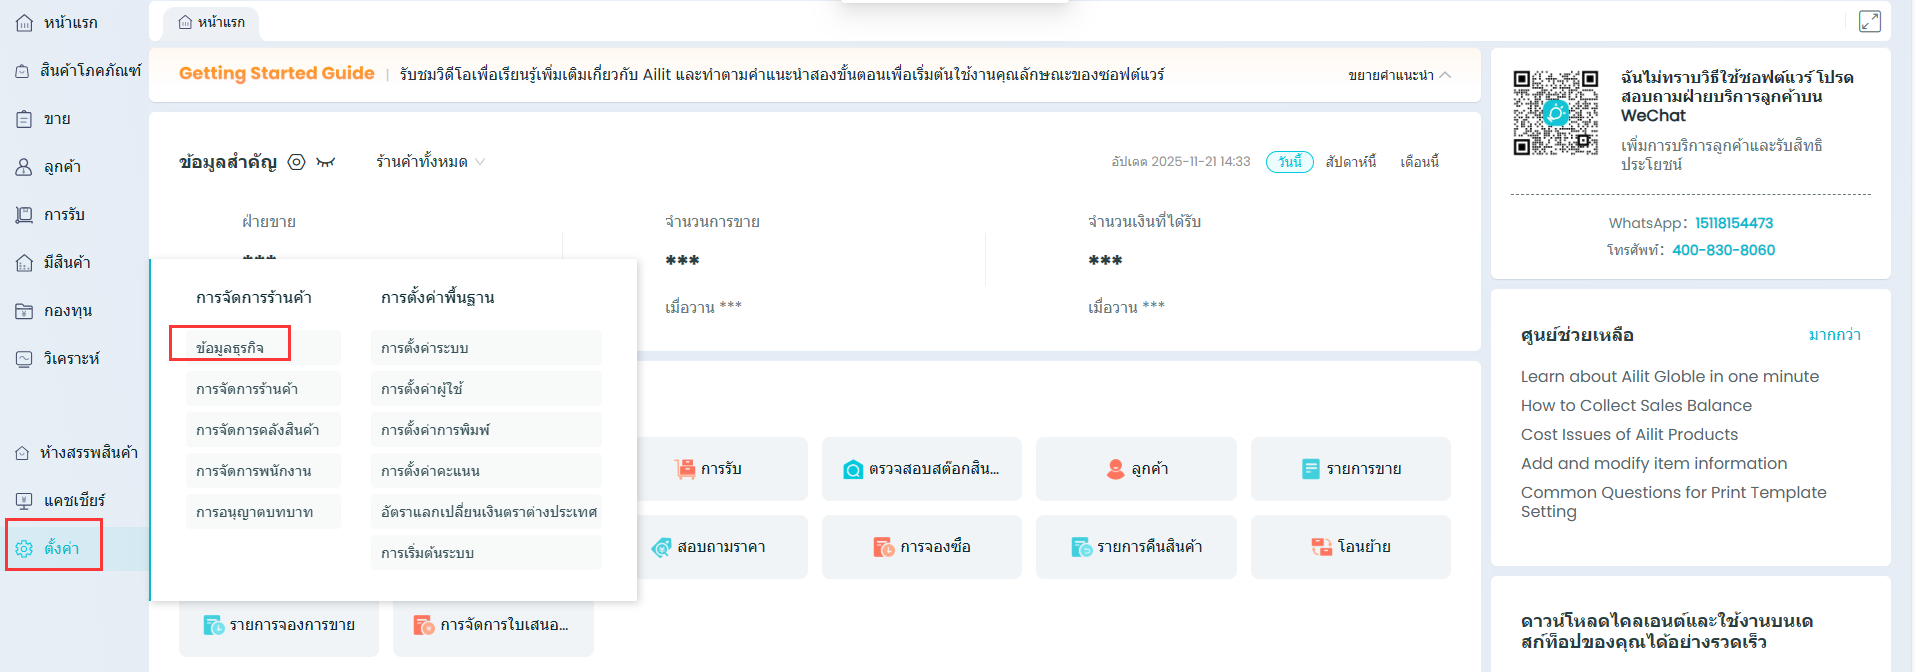Toggle the eye icon beside ข้อมูลสำคัญ
Image resolution: width=1915 pixels, height=672 pixels.
tap(296, 162)
